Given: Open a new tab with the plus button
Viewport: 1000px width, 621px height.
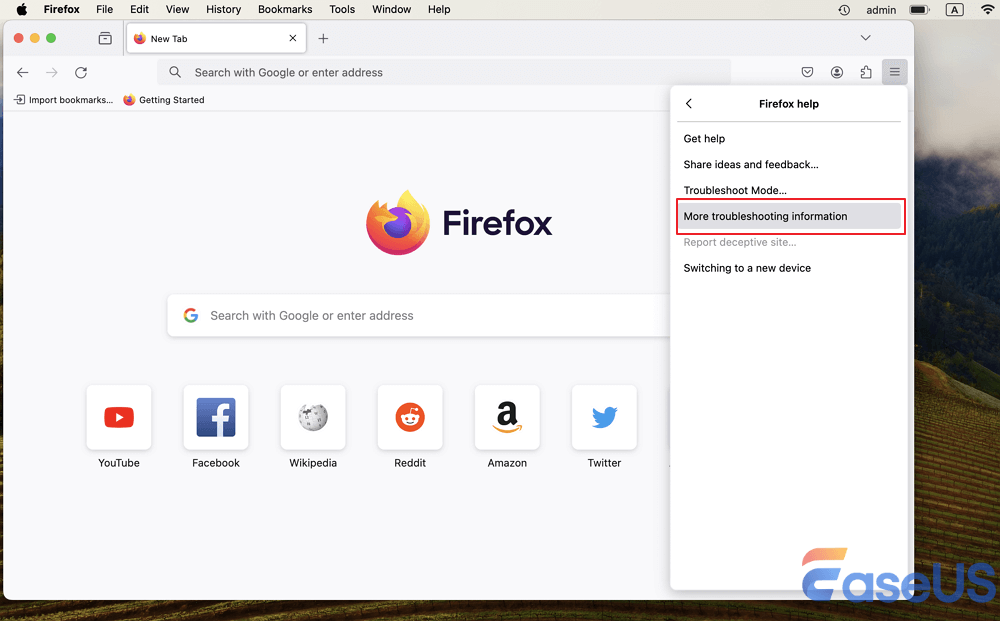Looking at the screenshot, I should pos(323,38).
